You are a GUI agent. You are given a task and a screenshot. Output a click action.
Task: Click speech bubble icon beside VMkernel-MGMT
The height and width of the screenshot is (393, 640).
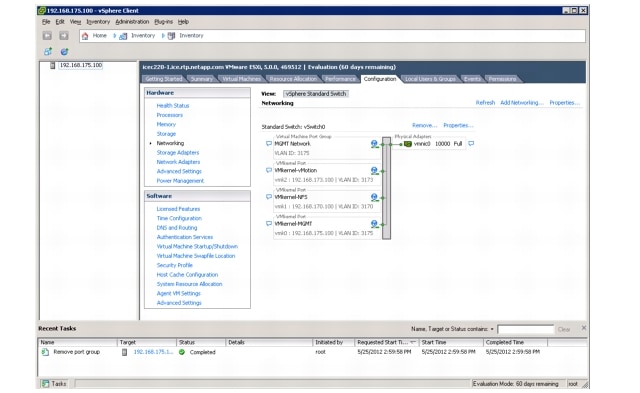[x=269, y=224]
